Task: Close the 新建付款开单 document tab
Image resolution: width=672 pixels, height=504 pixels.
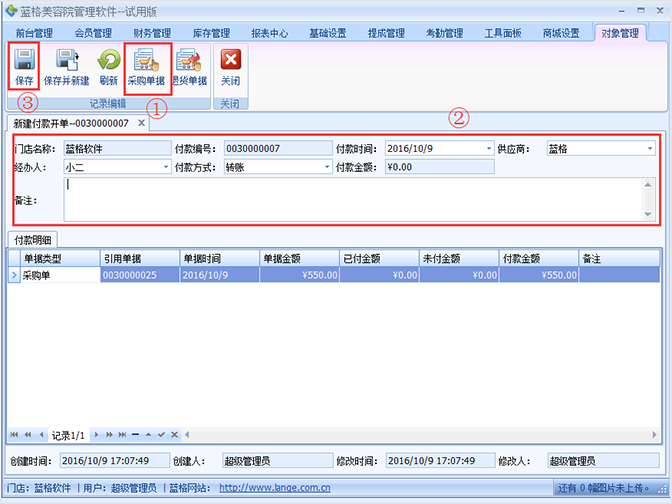Action: (141, 123)
